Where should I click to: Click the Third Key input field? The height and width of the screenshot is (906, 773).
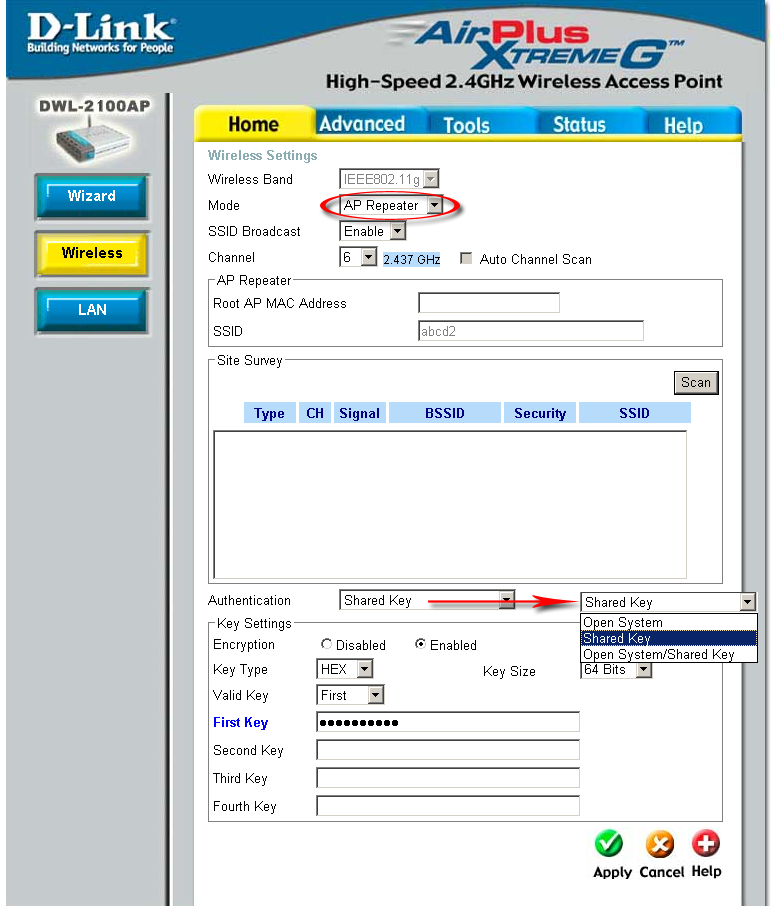448,778
